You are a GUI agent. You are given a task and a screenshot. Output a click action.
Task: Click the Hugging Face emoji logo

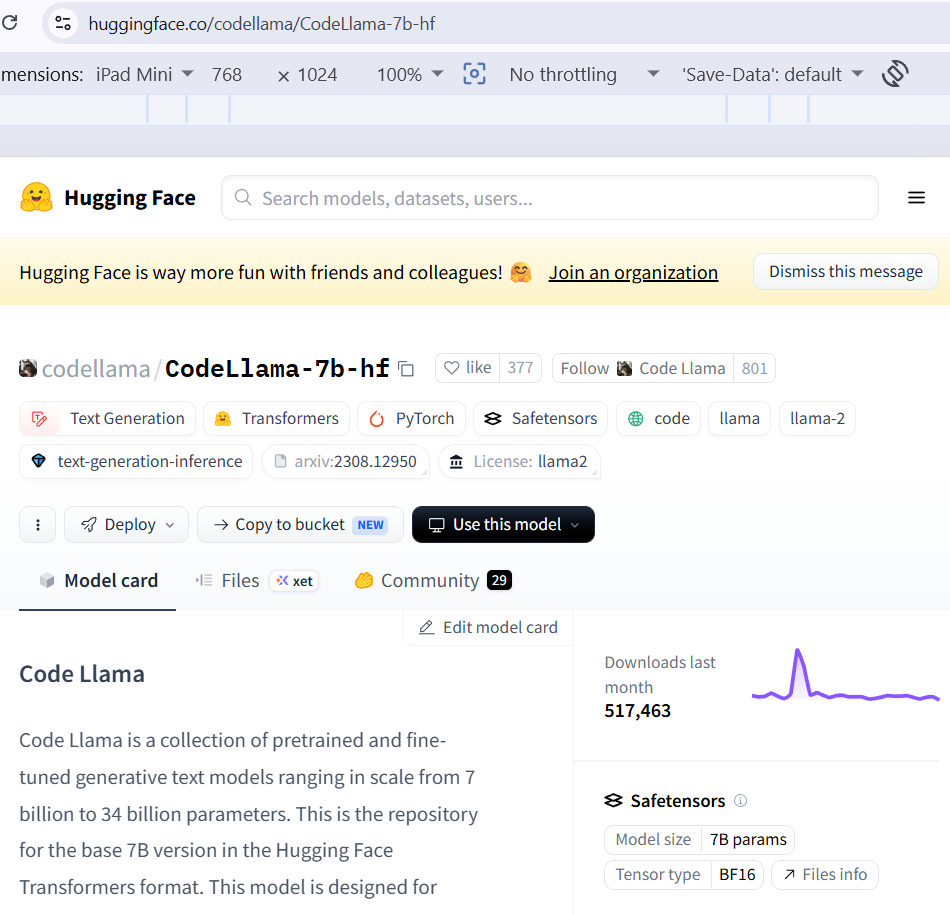[36, 197]
